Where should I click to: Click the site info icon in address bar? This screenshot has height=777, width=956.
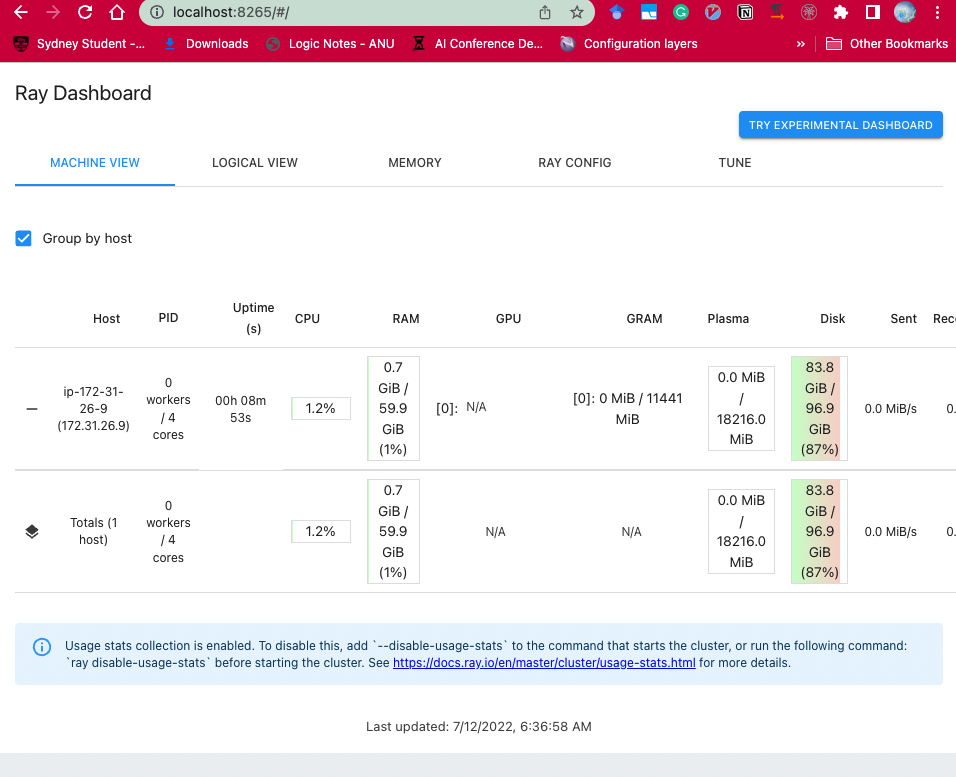157,12
